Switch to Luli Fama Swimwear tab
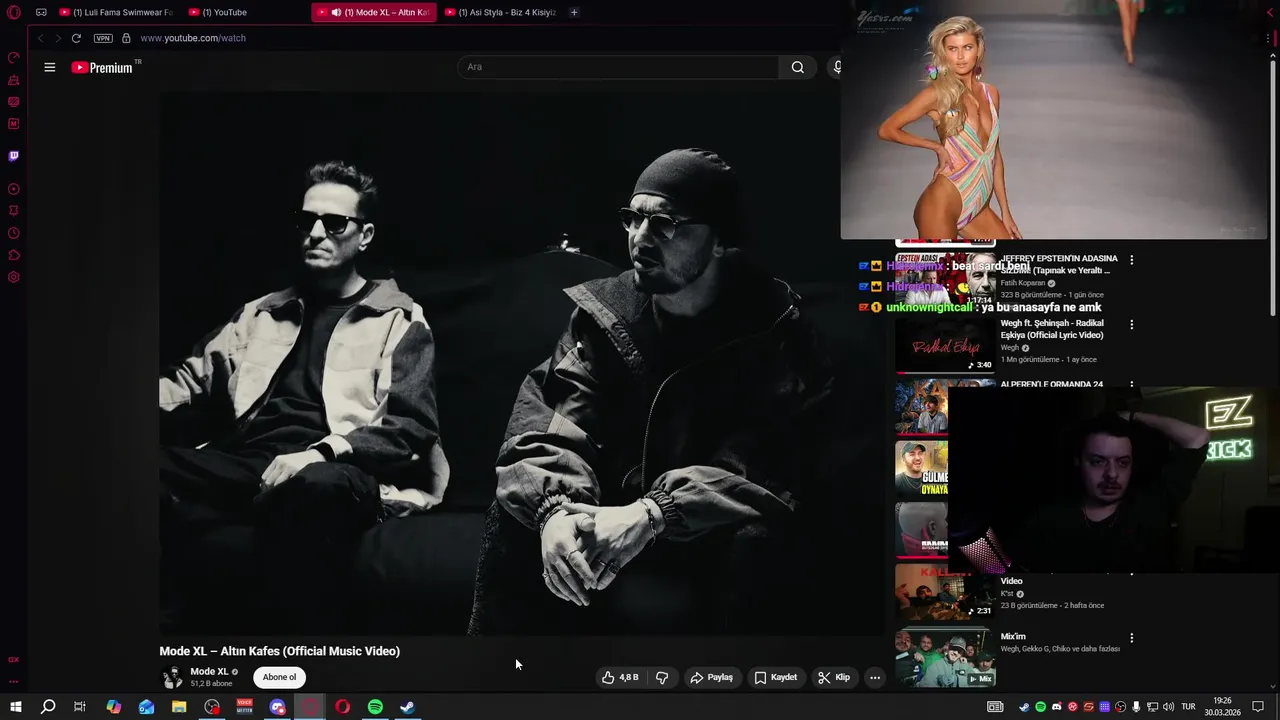The image size is (1280, 720). pyautogui.click(x=117, y=12)
